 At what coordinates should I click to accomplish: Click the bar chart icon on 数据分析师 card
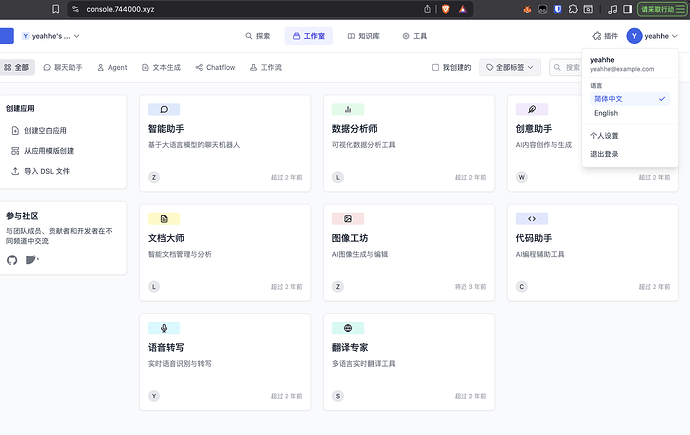tap(348, 109)
